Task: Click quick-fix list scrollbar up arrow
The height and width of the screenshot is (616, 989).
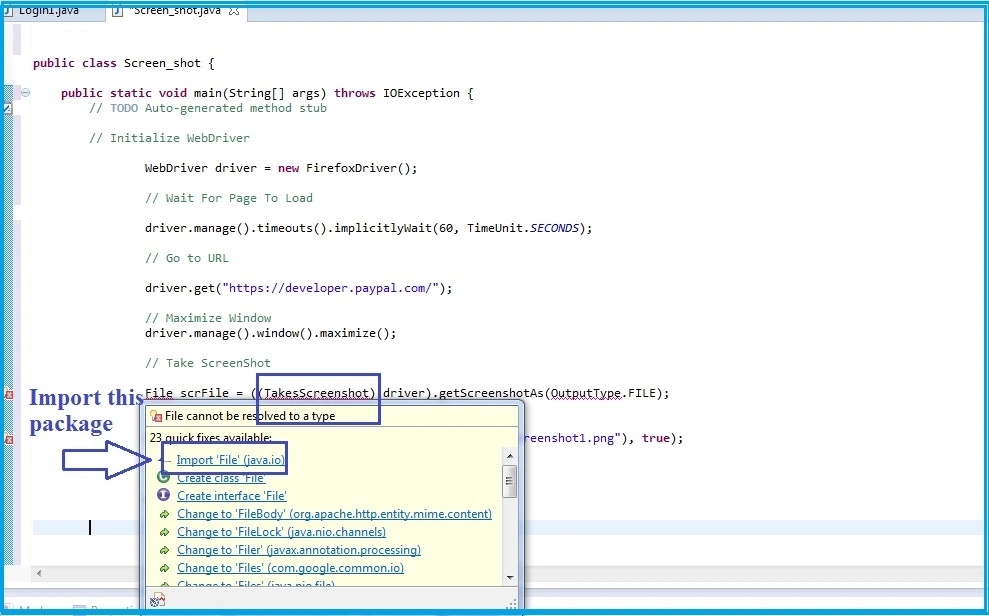Action: pyautogui.click(x=510, y=456)
